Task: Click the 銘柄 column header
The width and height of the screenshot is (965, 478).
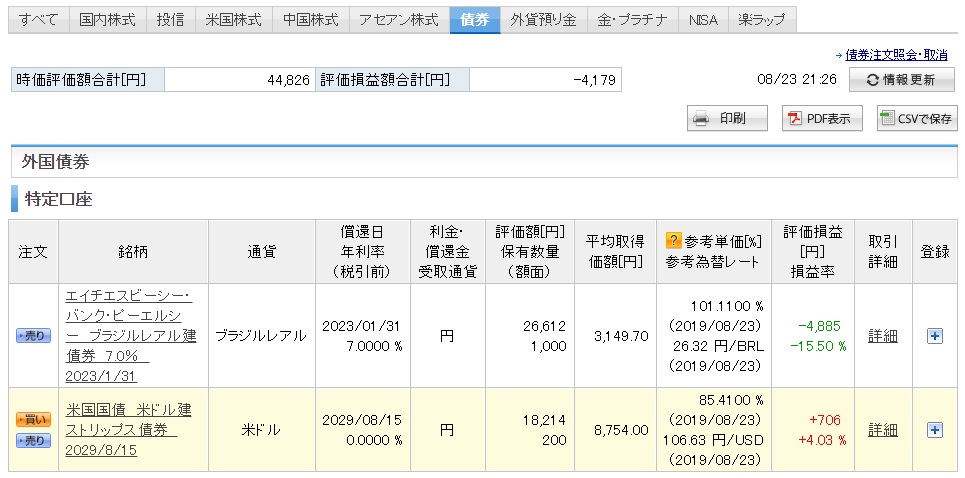Action: tap(133, 251)
